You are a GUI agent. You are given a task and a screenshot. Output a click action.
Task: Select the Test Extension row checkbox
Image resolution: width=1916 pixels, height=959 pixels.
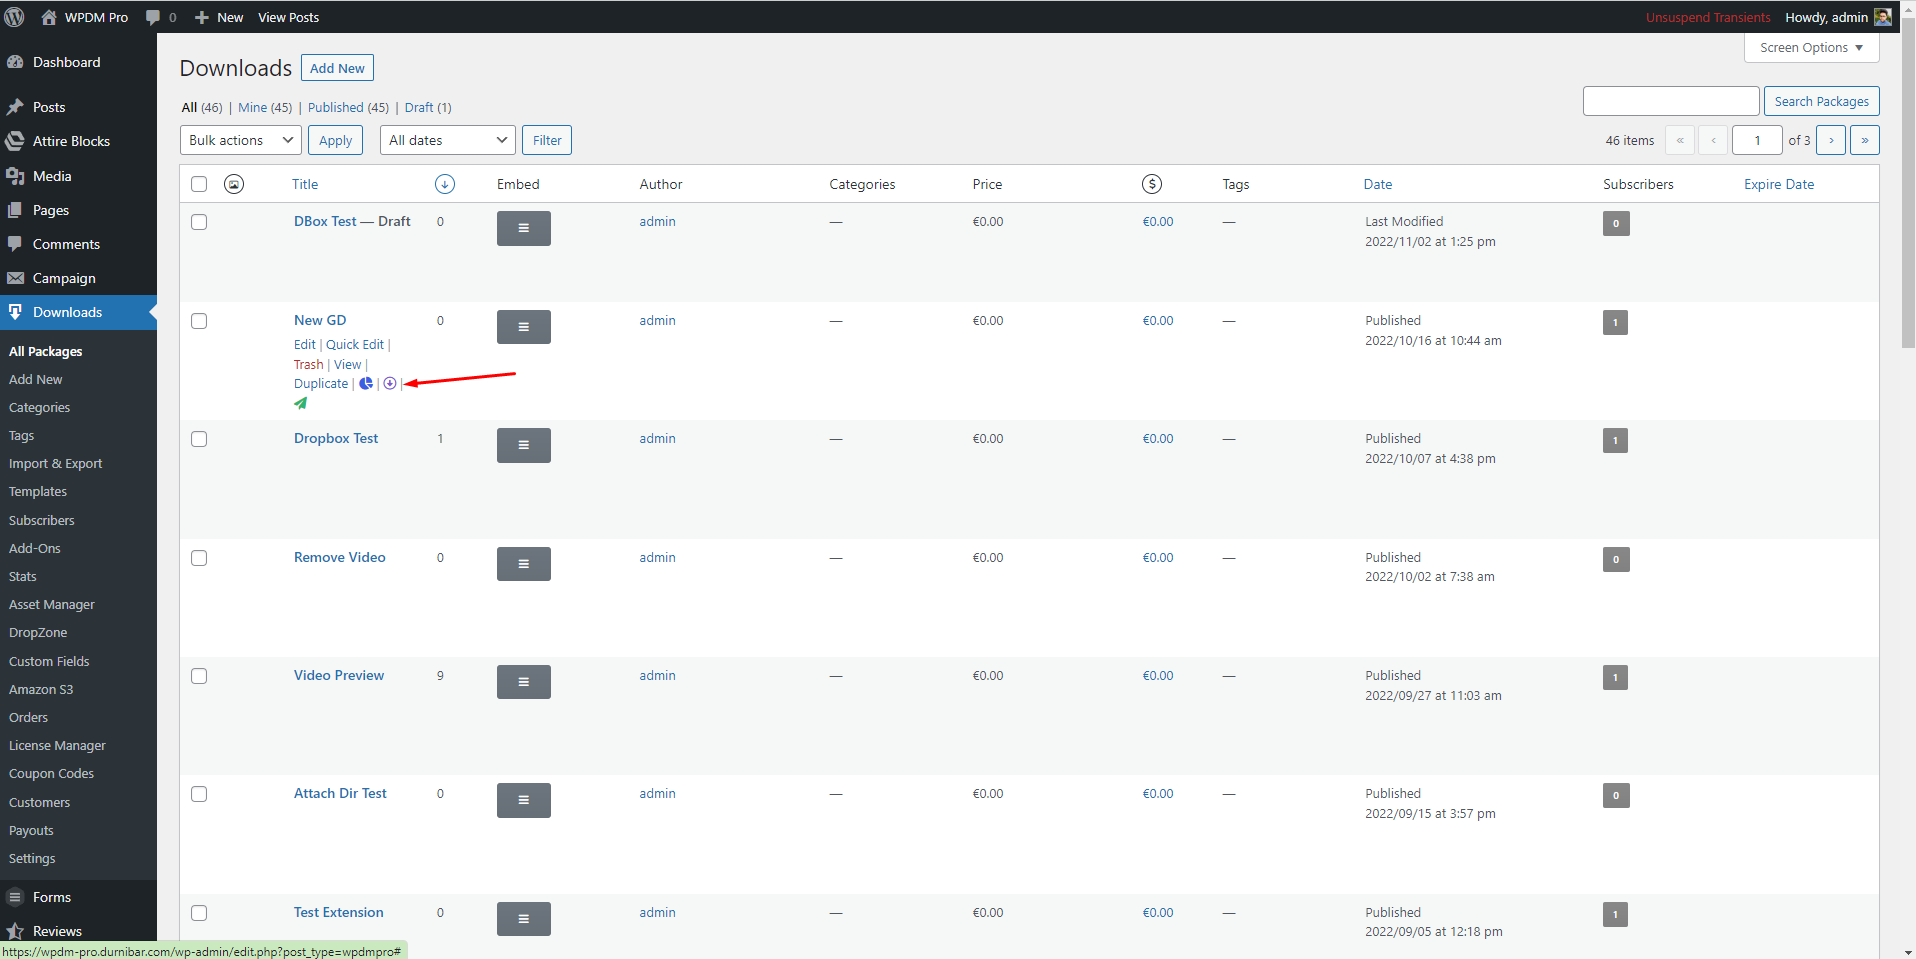199,913
